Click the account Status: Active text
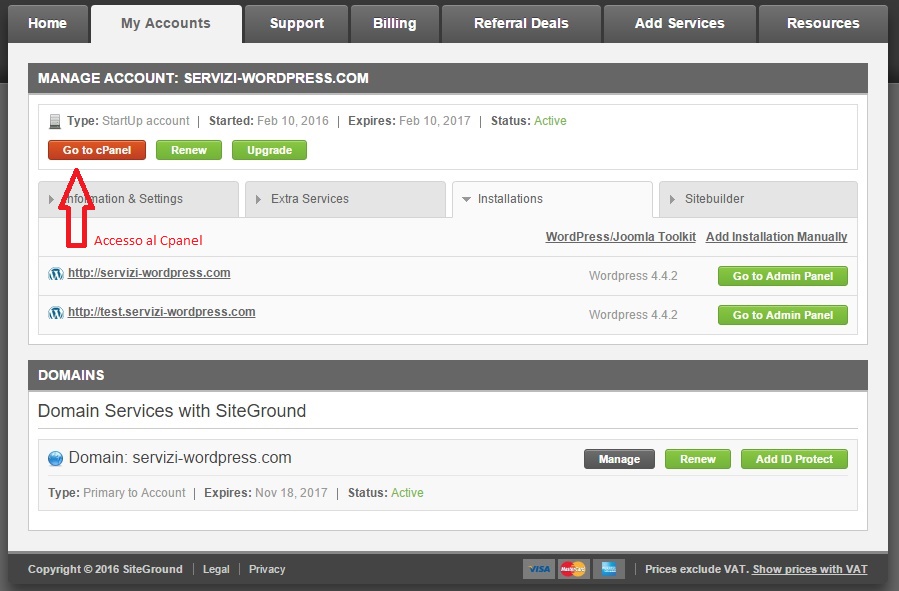 tap(529, 121)
